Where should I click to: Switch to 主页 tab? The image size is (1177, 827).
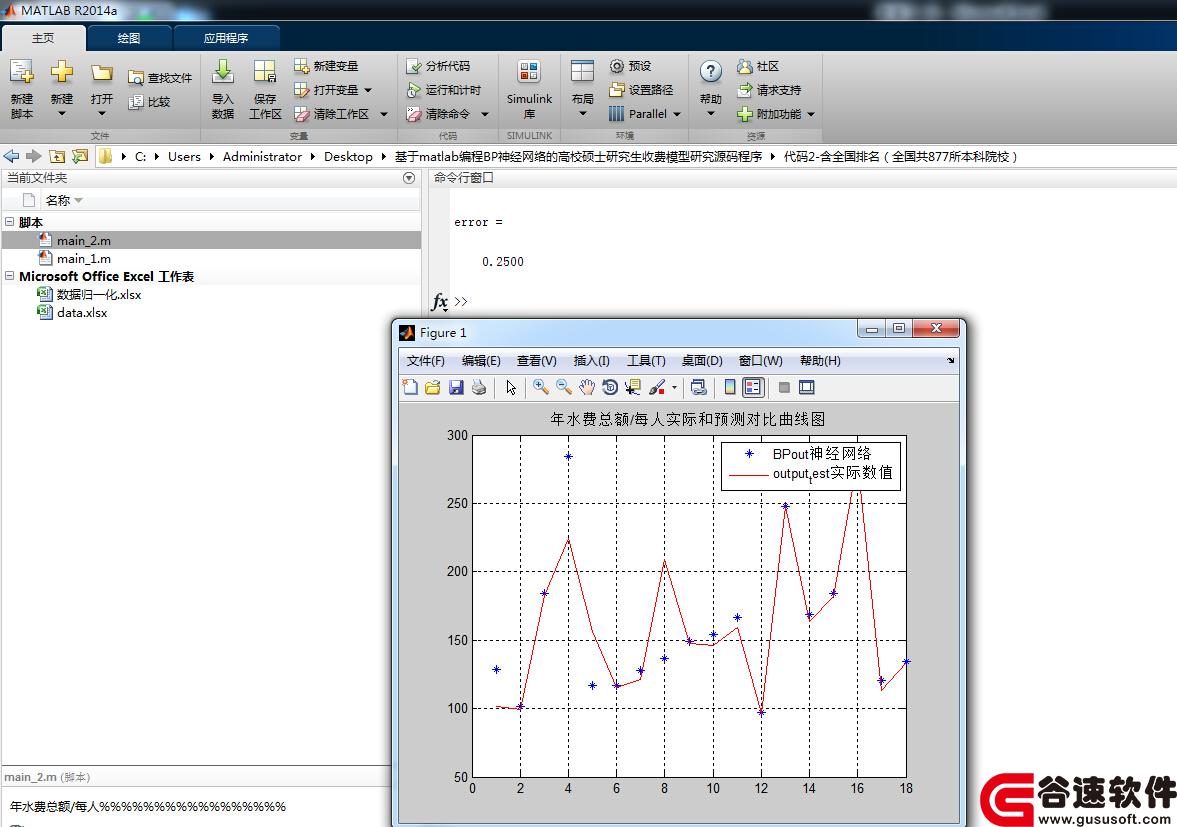(44, 38)
